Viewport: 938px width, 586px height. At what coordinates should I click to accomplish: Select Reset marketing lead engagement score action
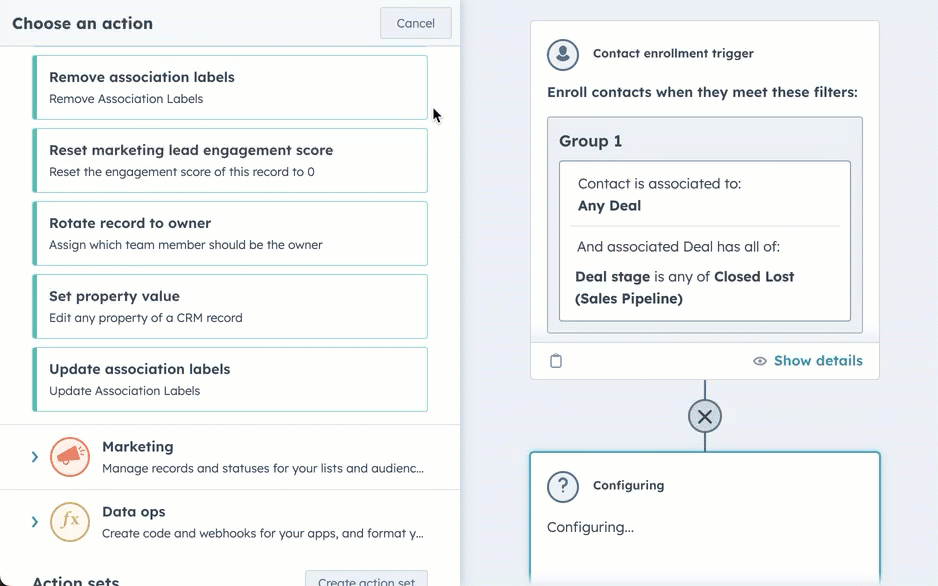[x=230, y=160]
